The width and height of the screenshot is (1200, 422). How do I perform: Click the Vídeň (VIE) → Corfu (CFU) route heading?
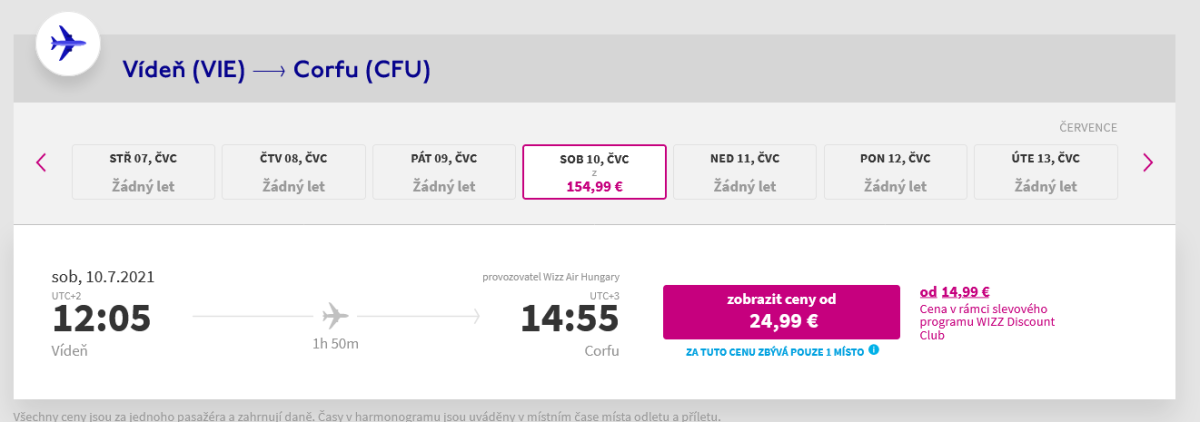pos(276,70)
